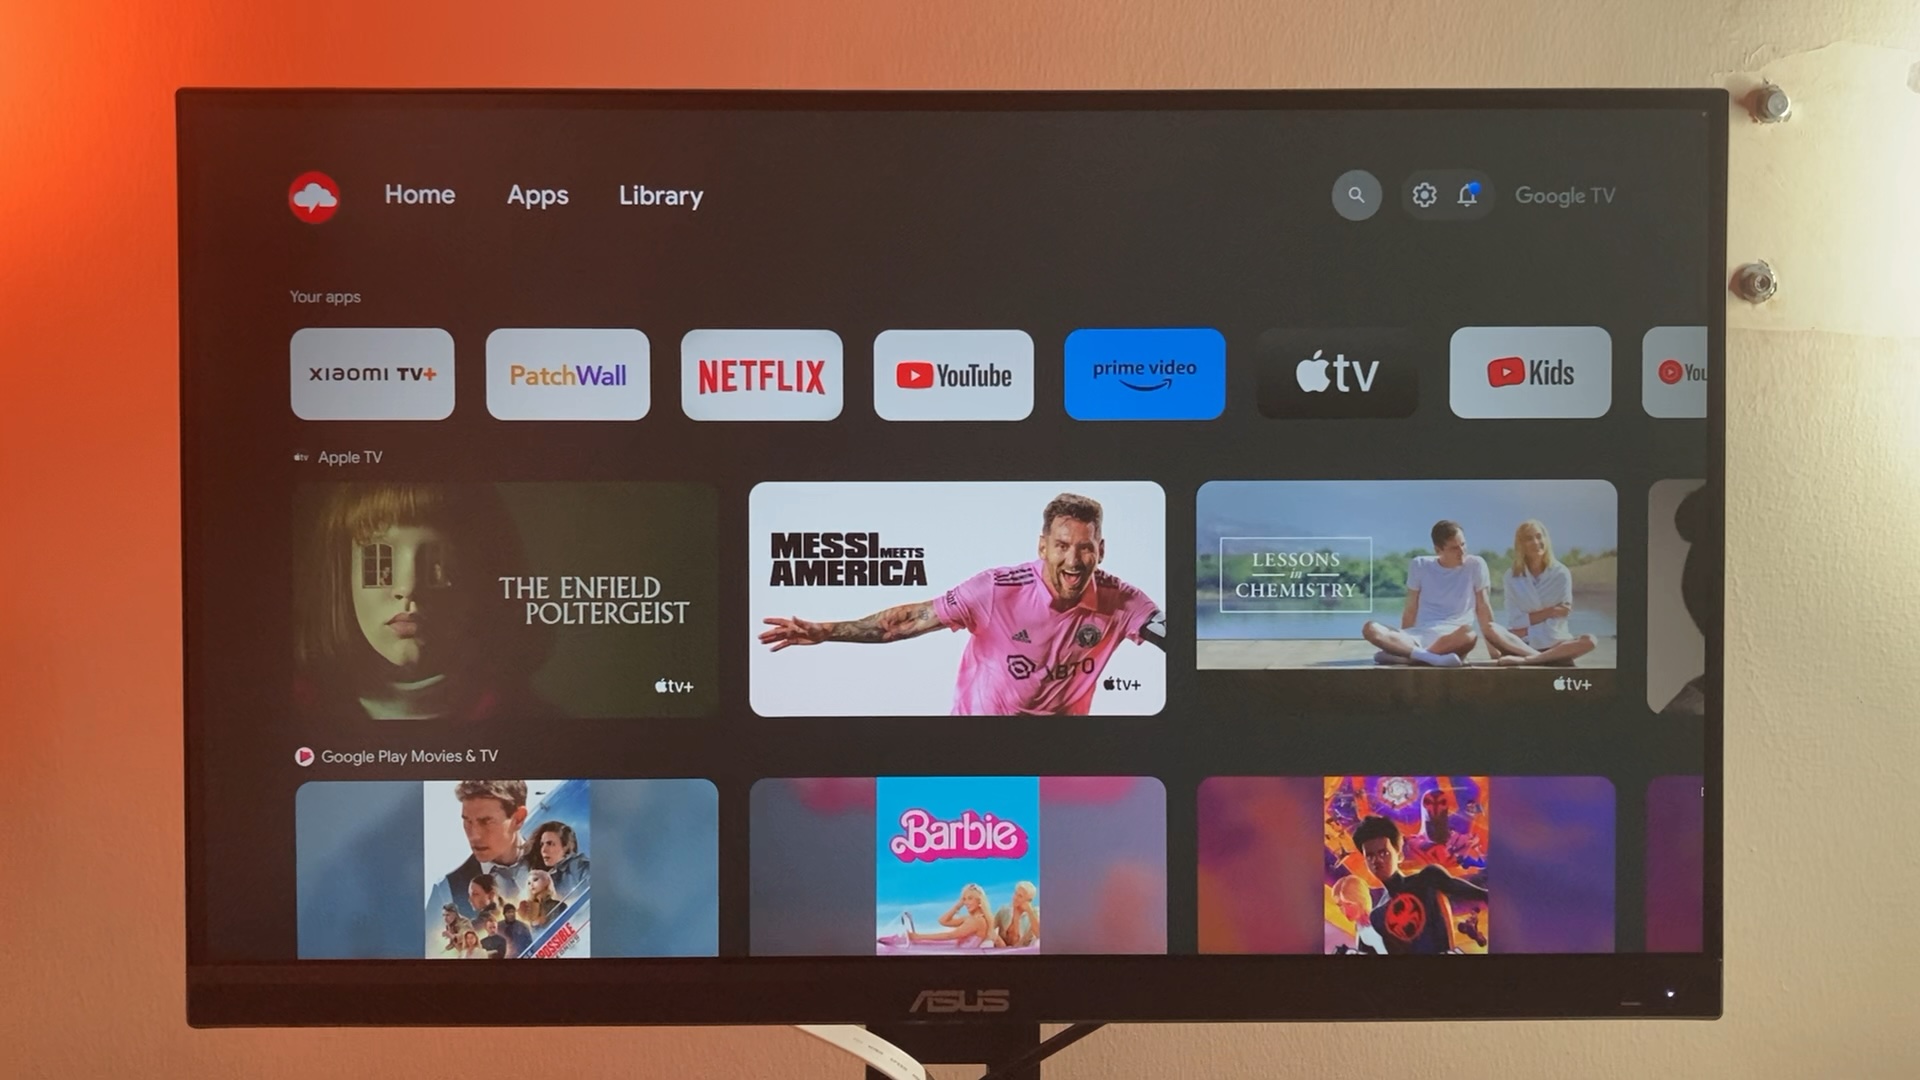Viewport: 1920px width, 1080px height.
Task: Launch YouTube app
Action: click(953, 373)
